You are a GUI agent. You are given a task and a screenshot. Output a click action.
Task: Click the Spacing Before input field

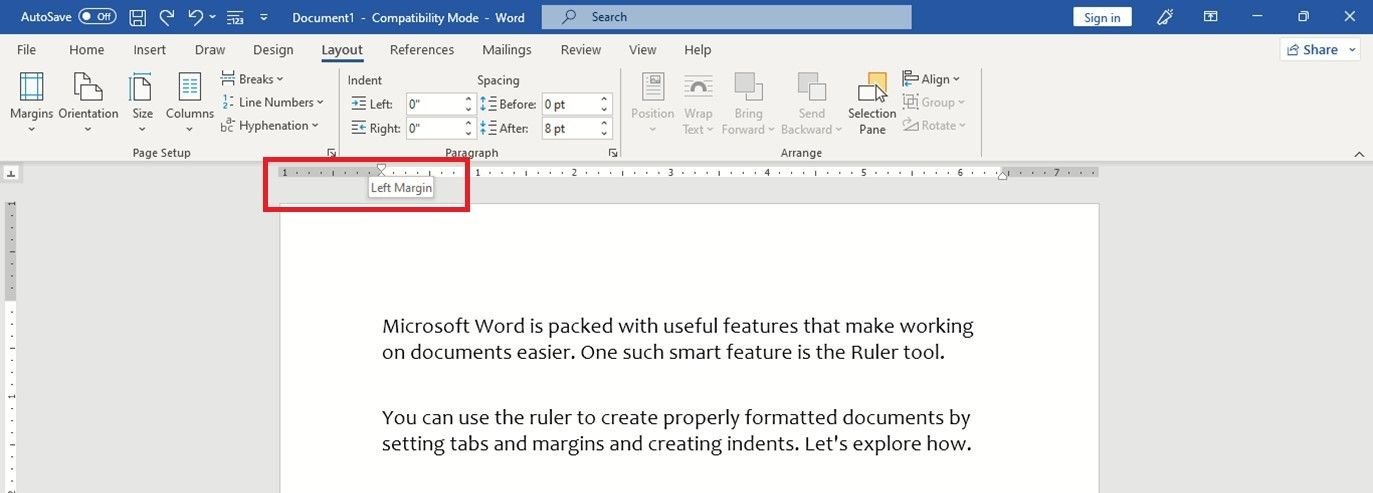pyautogui.click(x=569, y=104)
